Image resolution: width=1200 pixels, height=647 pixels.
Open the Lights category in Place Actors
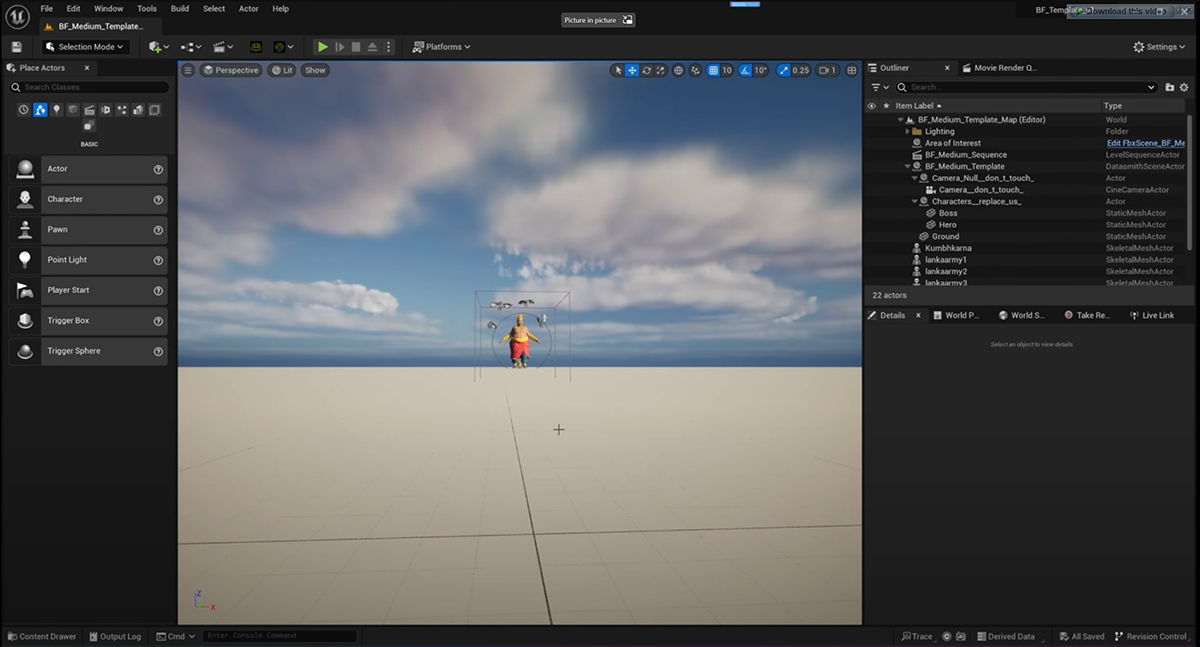(56, 110)
